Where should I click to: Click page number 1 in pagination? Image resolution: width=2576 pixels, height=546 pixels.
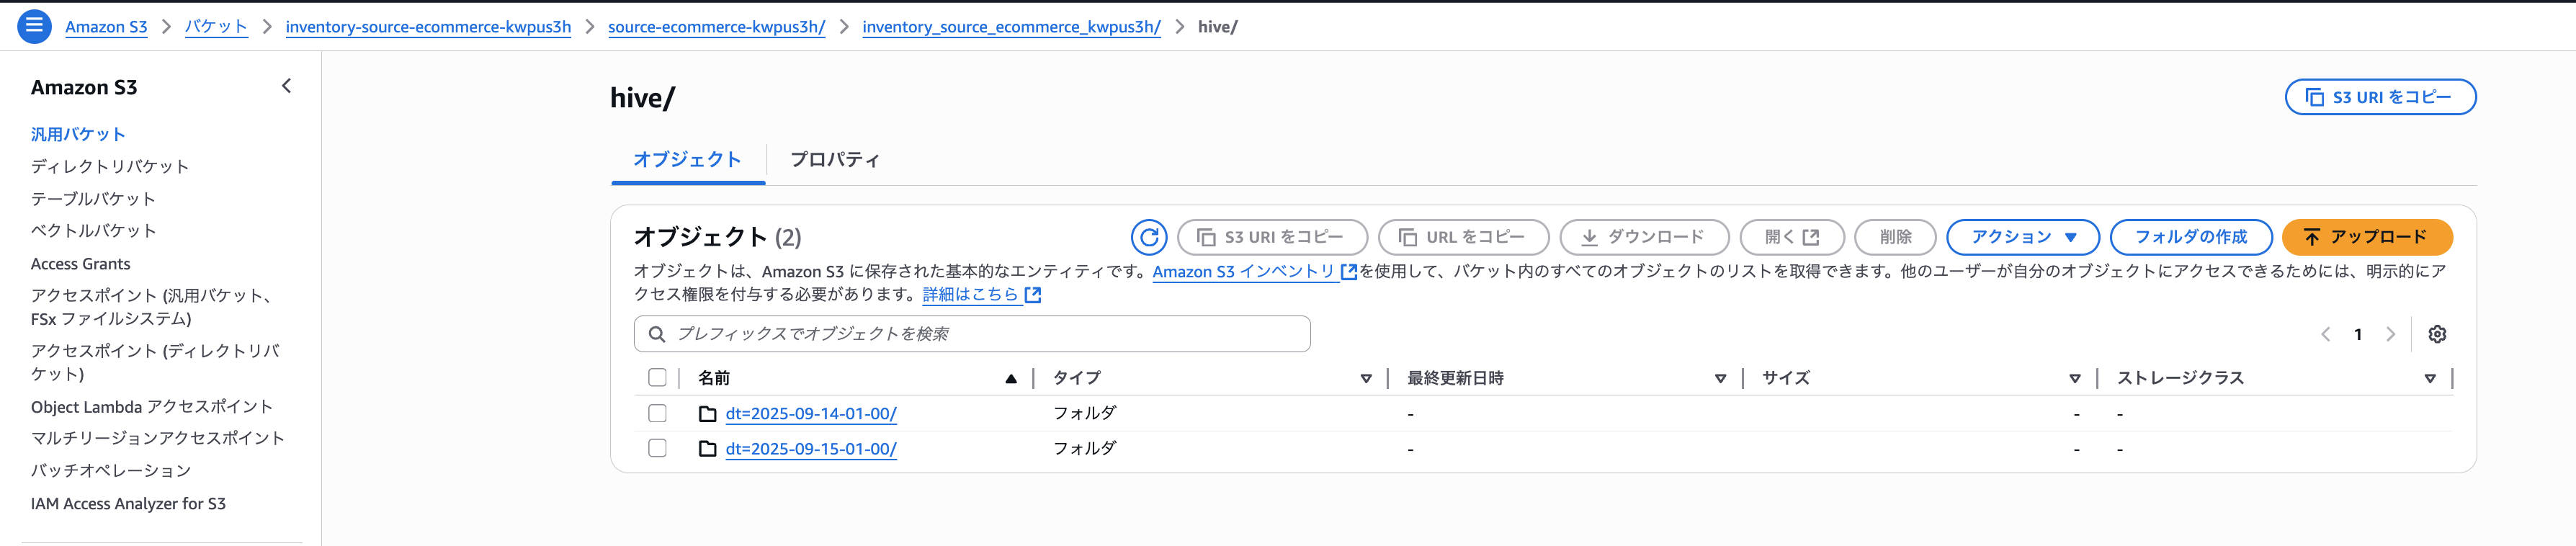[2358, 334]
